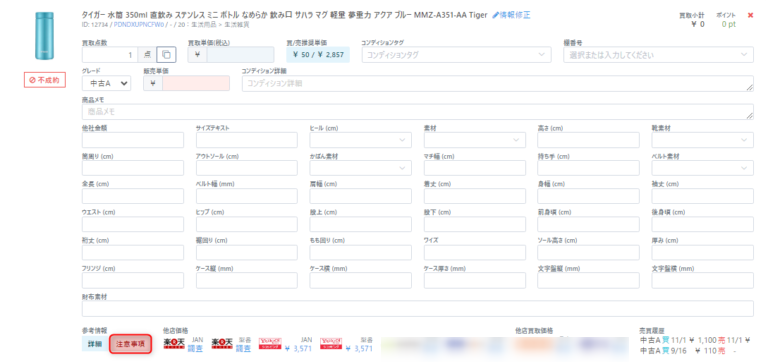The image size is (768, 364).
Task: Click the pencil 情報修正 edit icon
Action: pyautogui.click(x=495, y=15)
